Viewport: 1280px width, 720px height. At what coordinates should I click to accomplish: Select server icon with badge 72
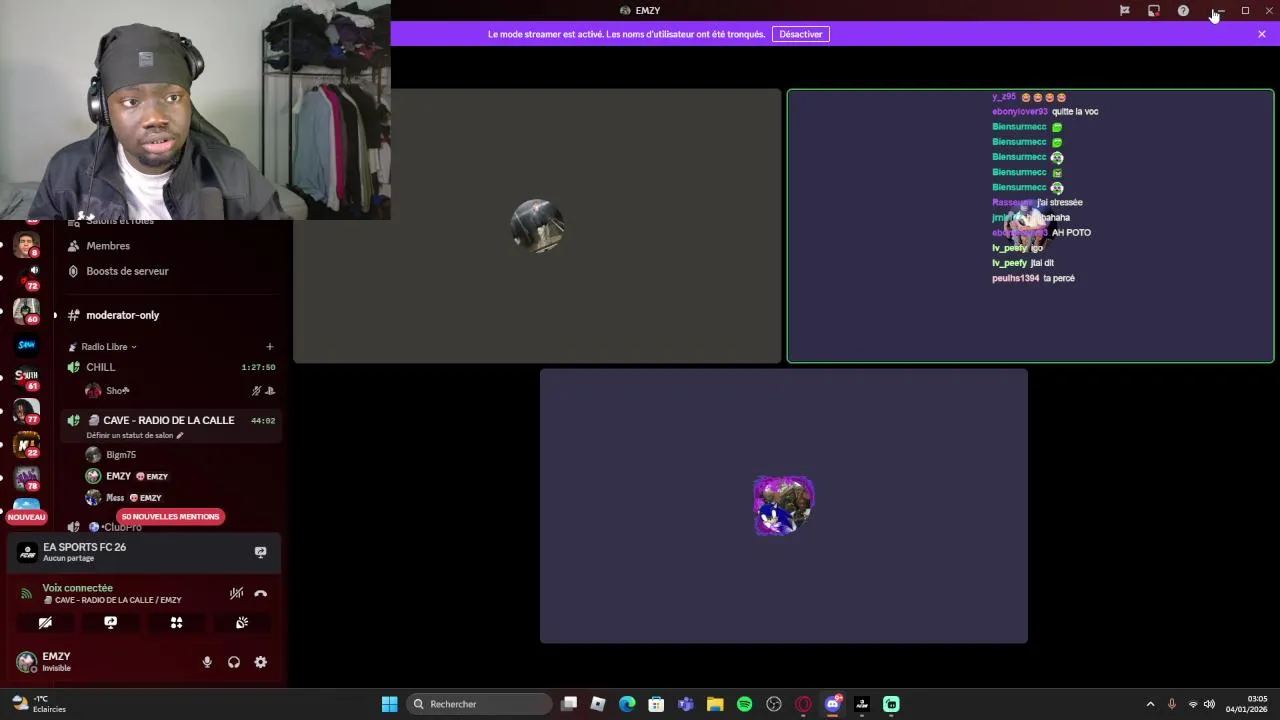pyautogui.click(x=27, y=277)
